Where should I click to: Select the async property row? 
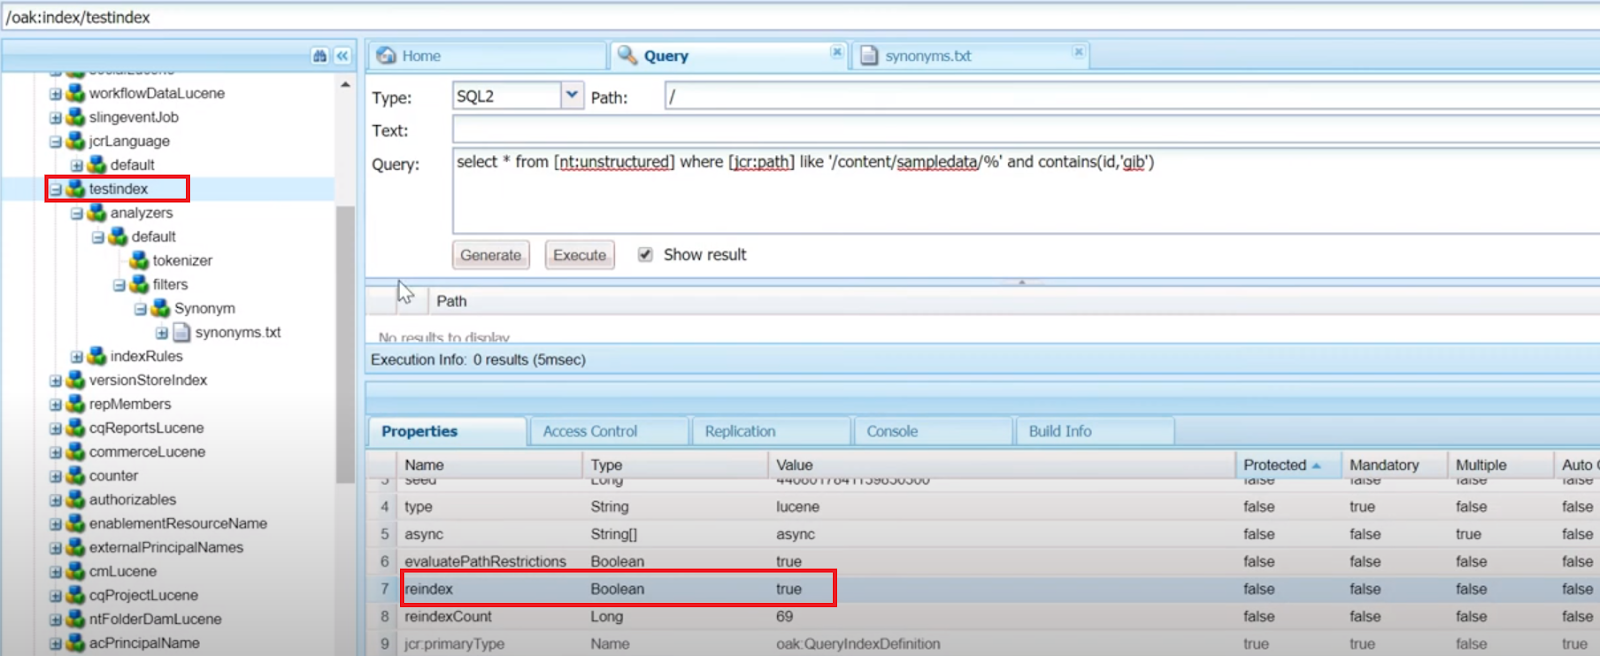click(x=984, y=534)
